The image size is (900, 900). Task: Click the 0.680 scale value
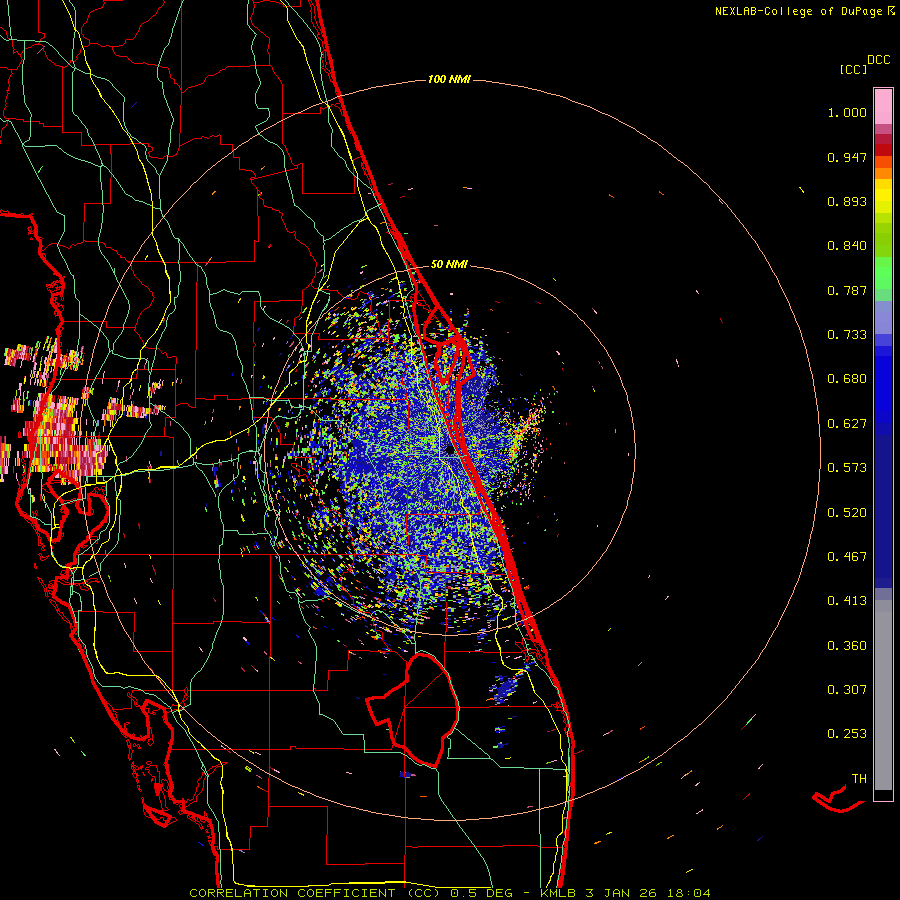(x=847, y=379)
